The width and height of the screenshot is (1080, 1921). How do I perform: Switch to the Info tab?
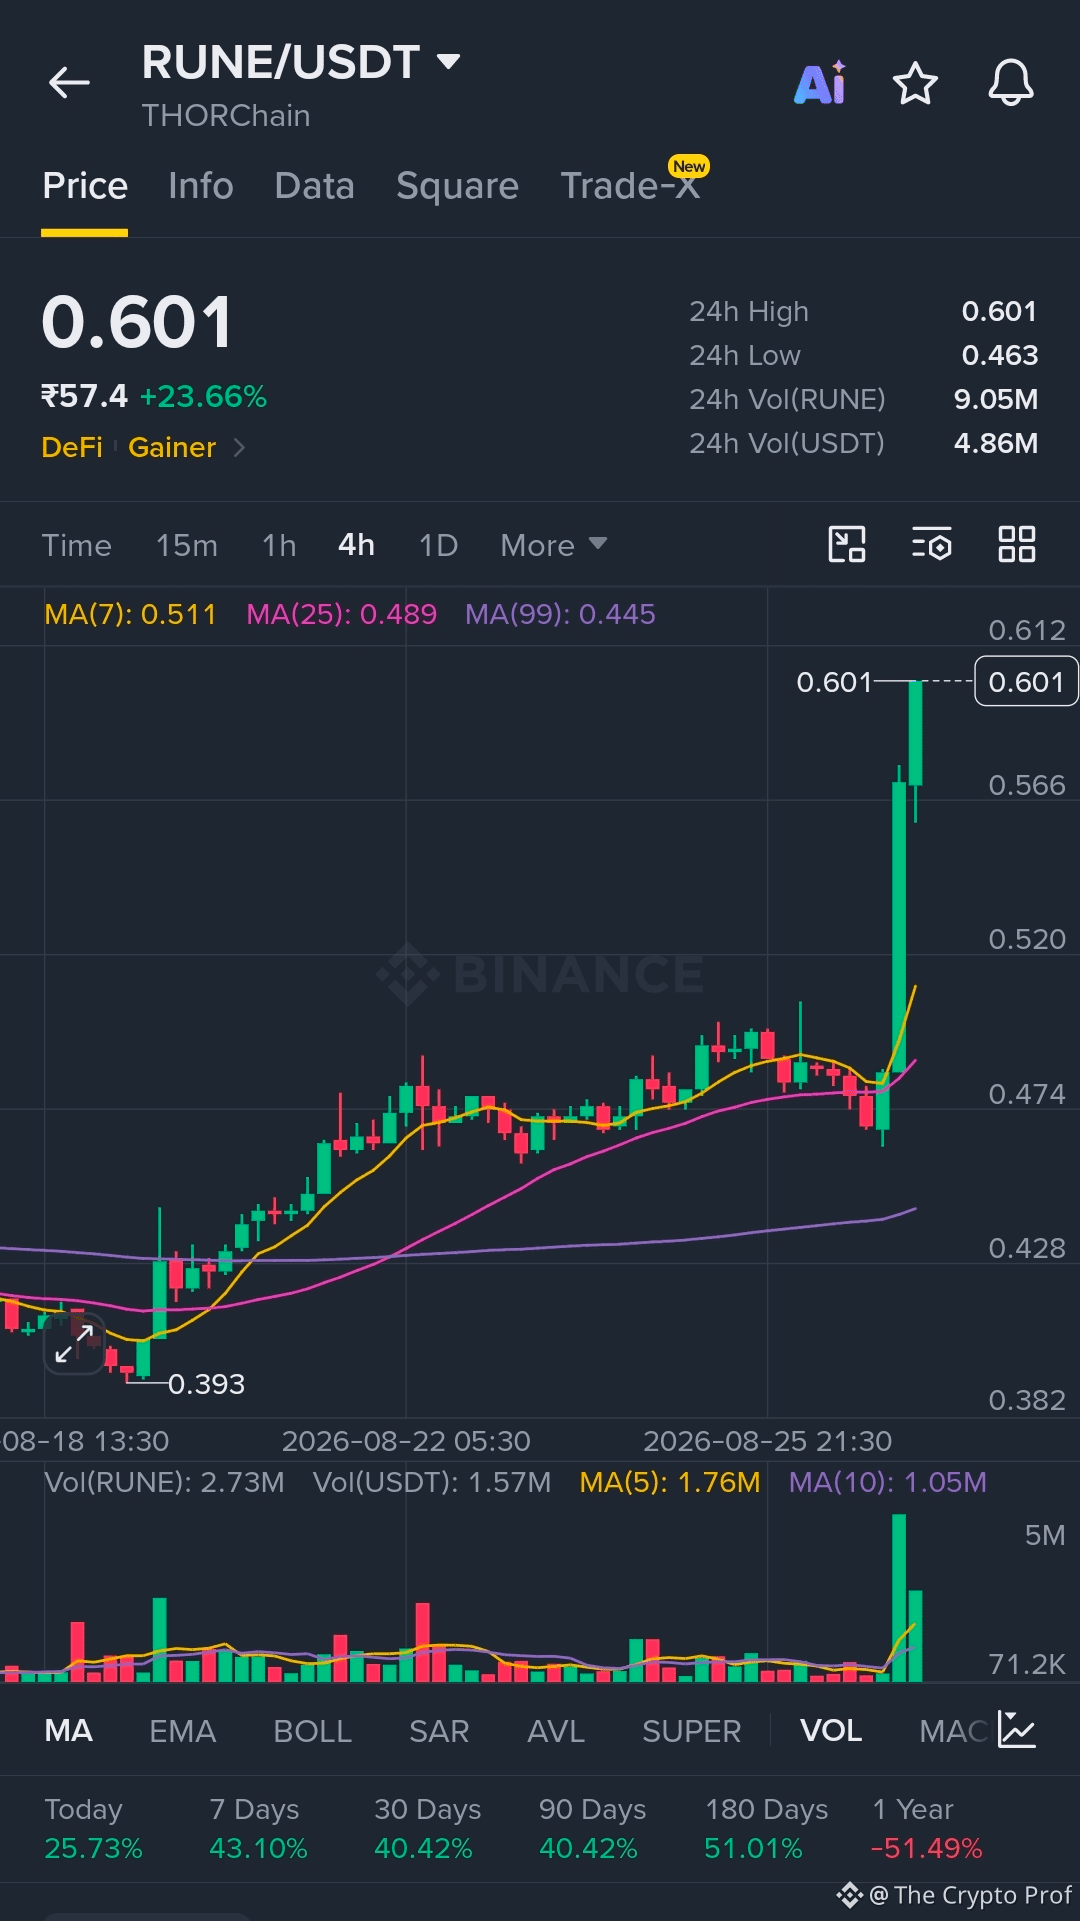pyautogui.click(x=201, y=186)
